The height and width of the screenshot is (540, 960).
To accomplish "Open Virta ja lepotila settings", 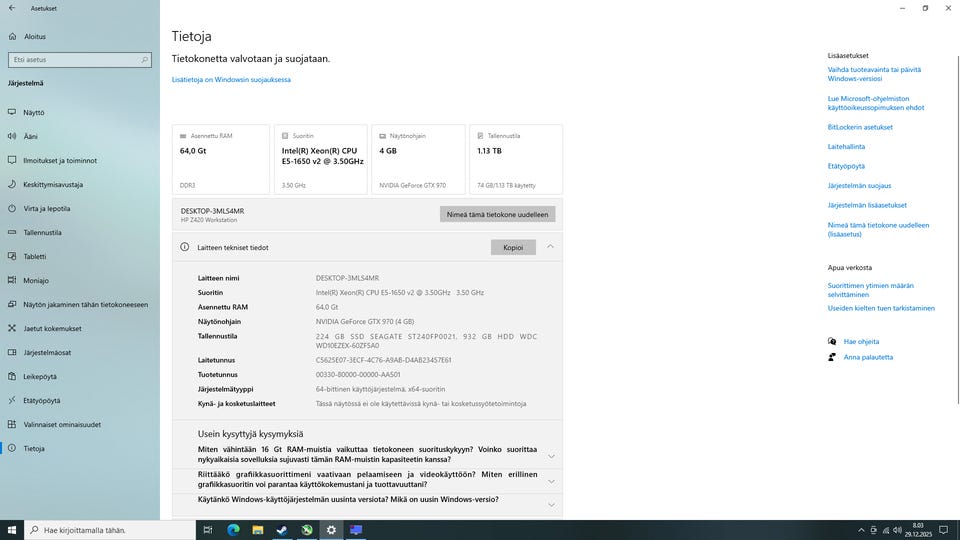I will coord(47,209).
